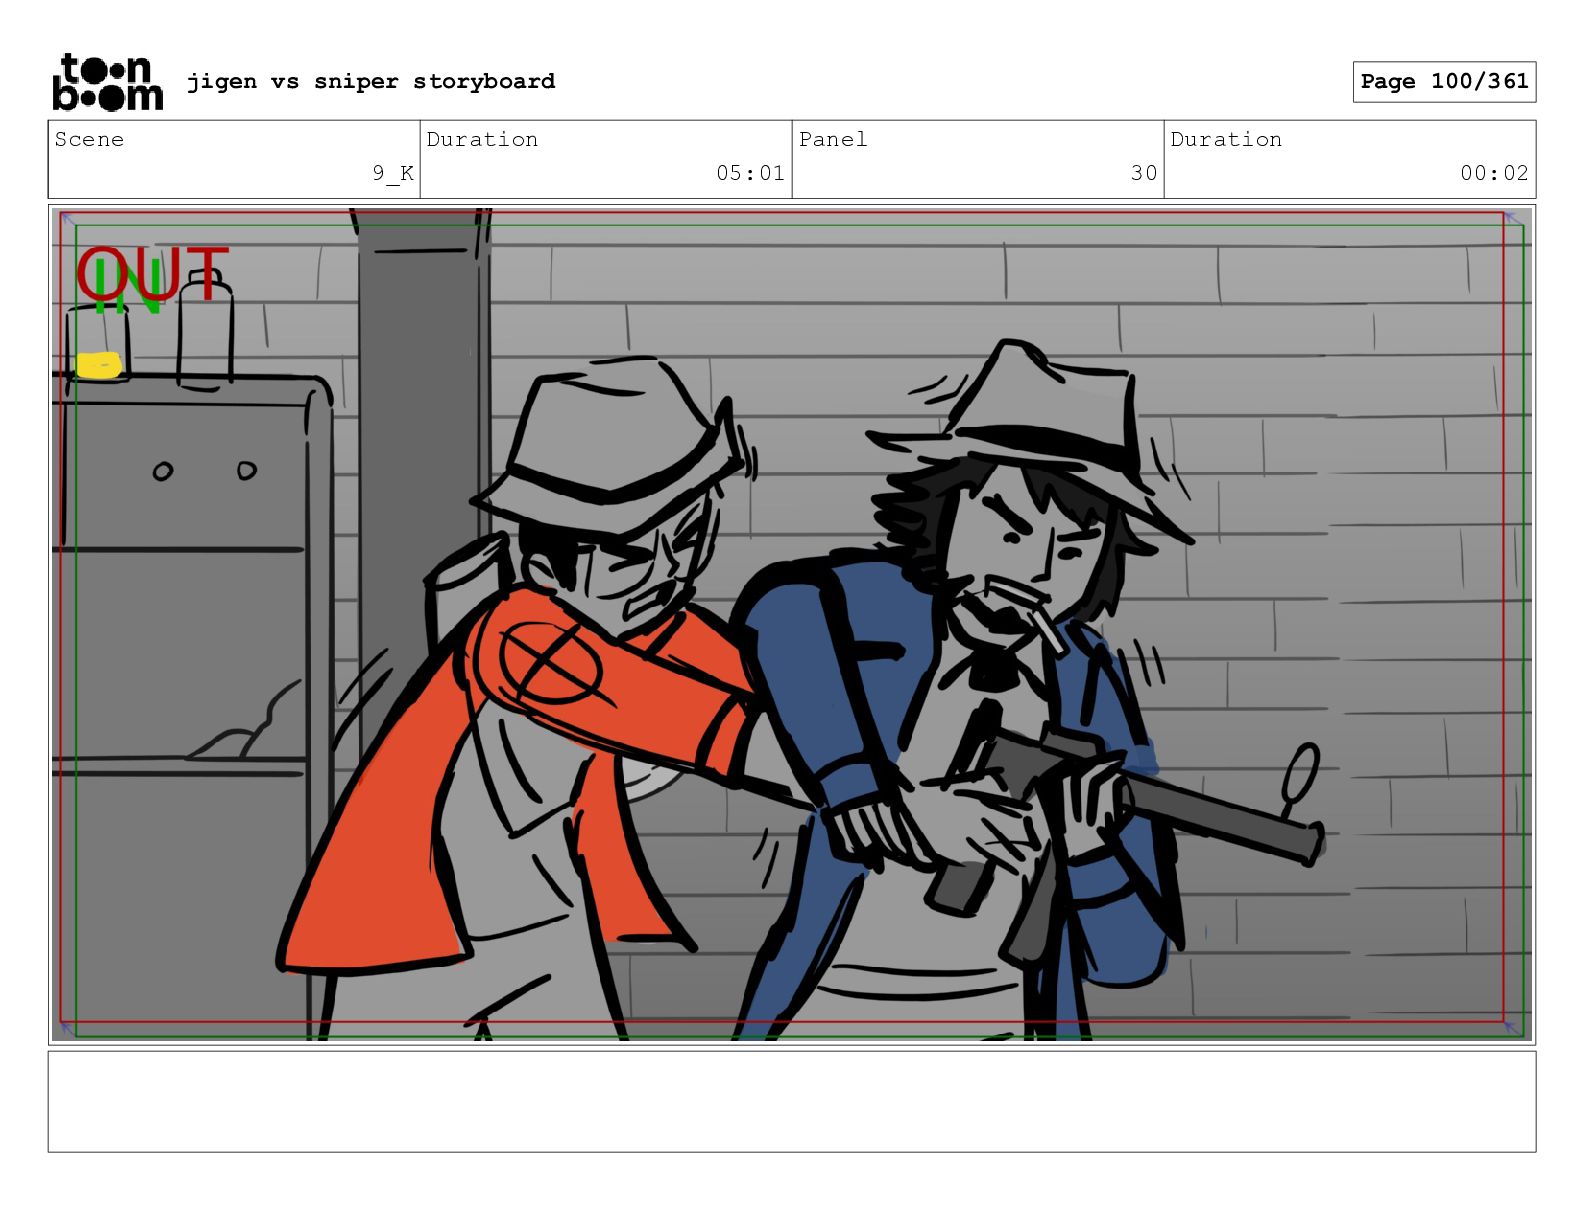Click the "Page 100/361" page indicator
The image size is (1584, 1224).
point(1444,82)
